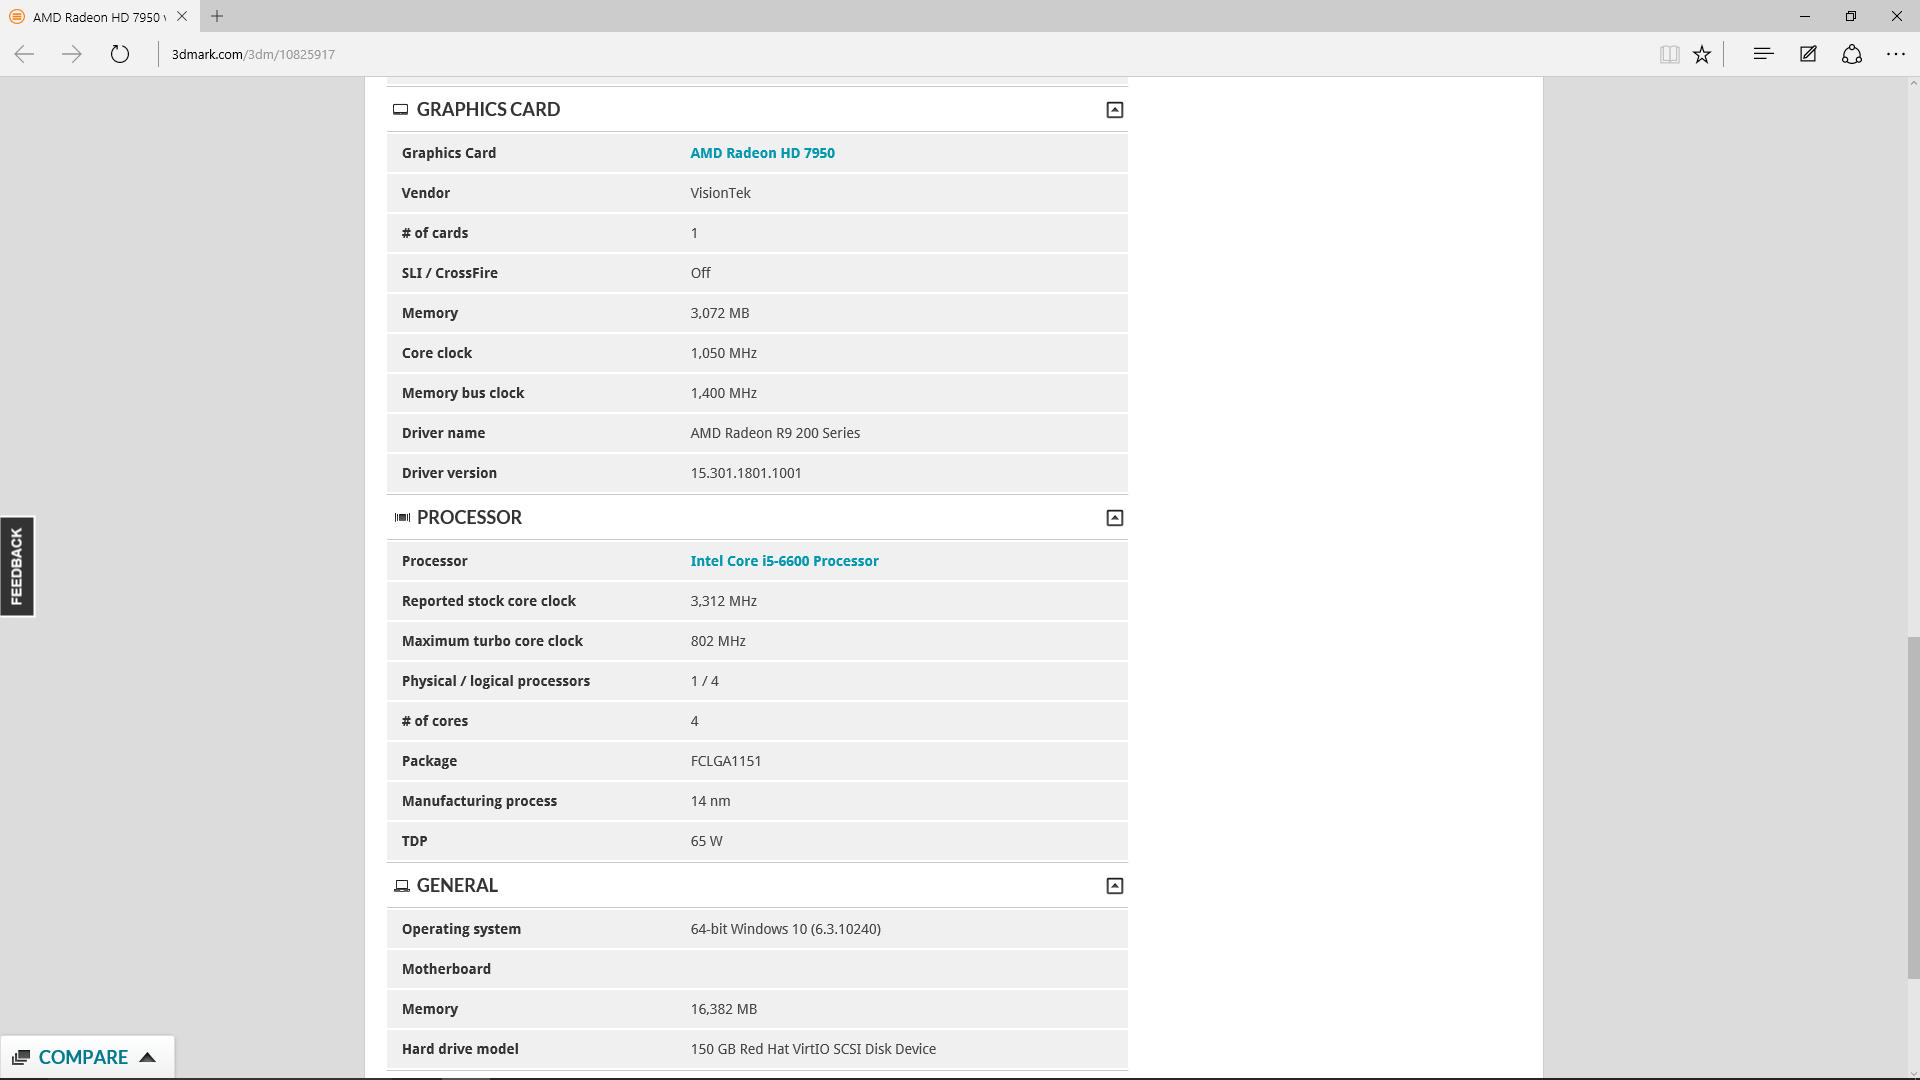
Task: Click the 16,382 MB memory value
Action: 723,1009
